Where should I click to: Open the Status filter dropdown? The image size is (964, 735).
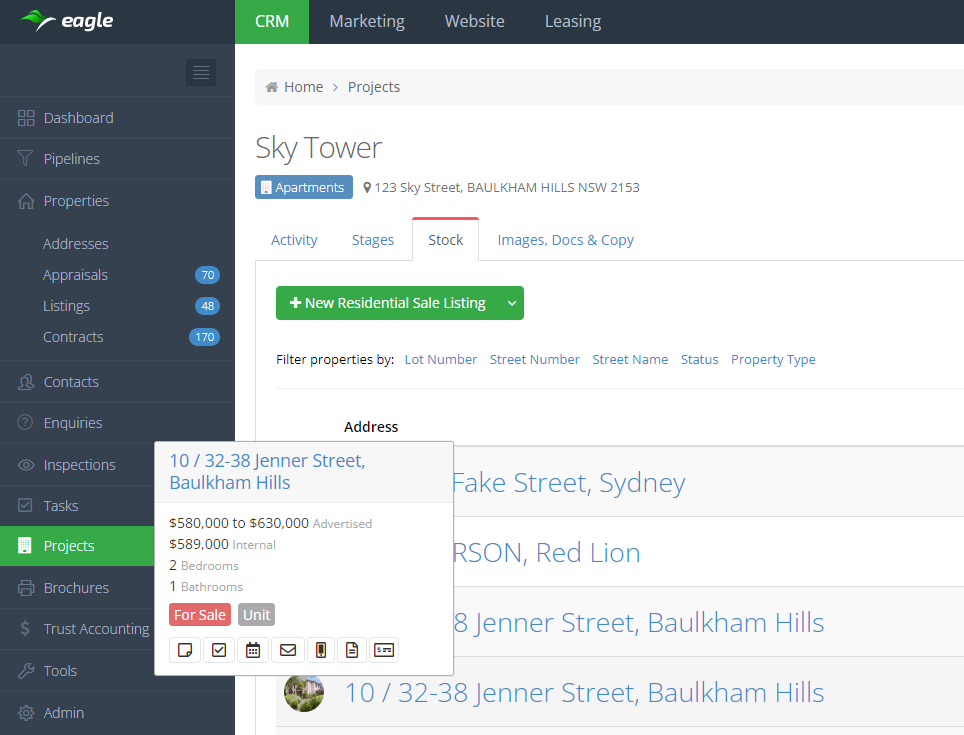pyautogui.click(x=699, y=359)
